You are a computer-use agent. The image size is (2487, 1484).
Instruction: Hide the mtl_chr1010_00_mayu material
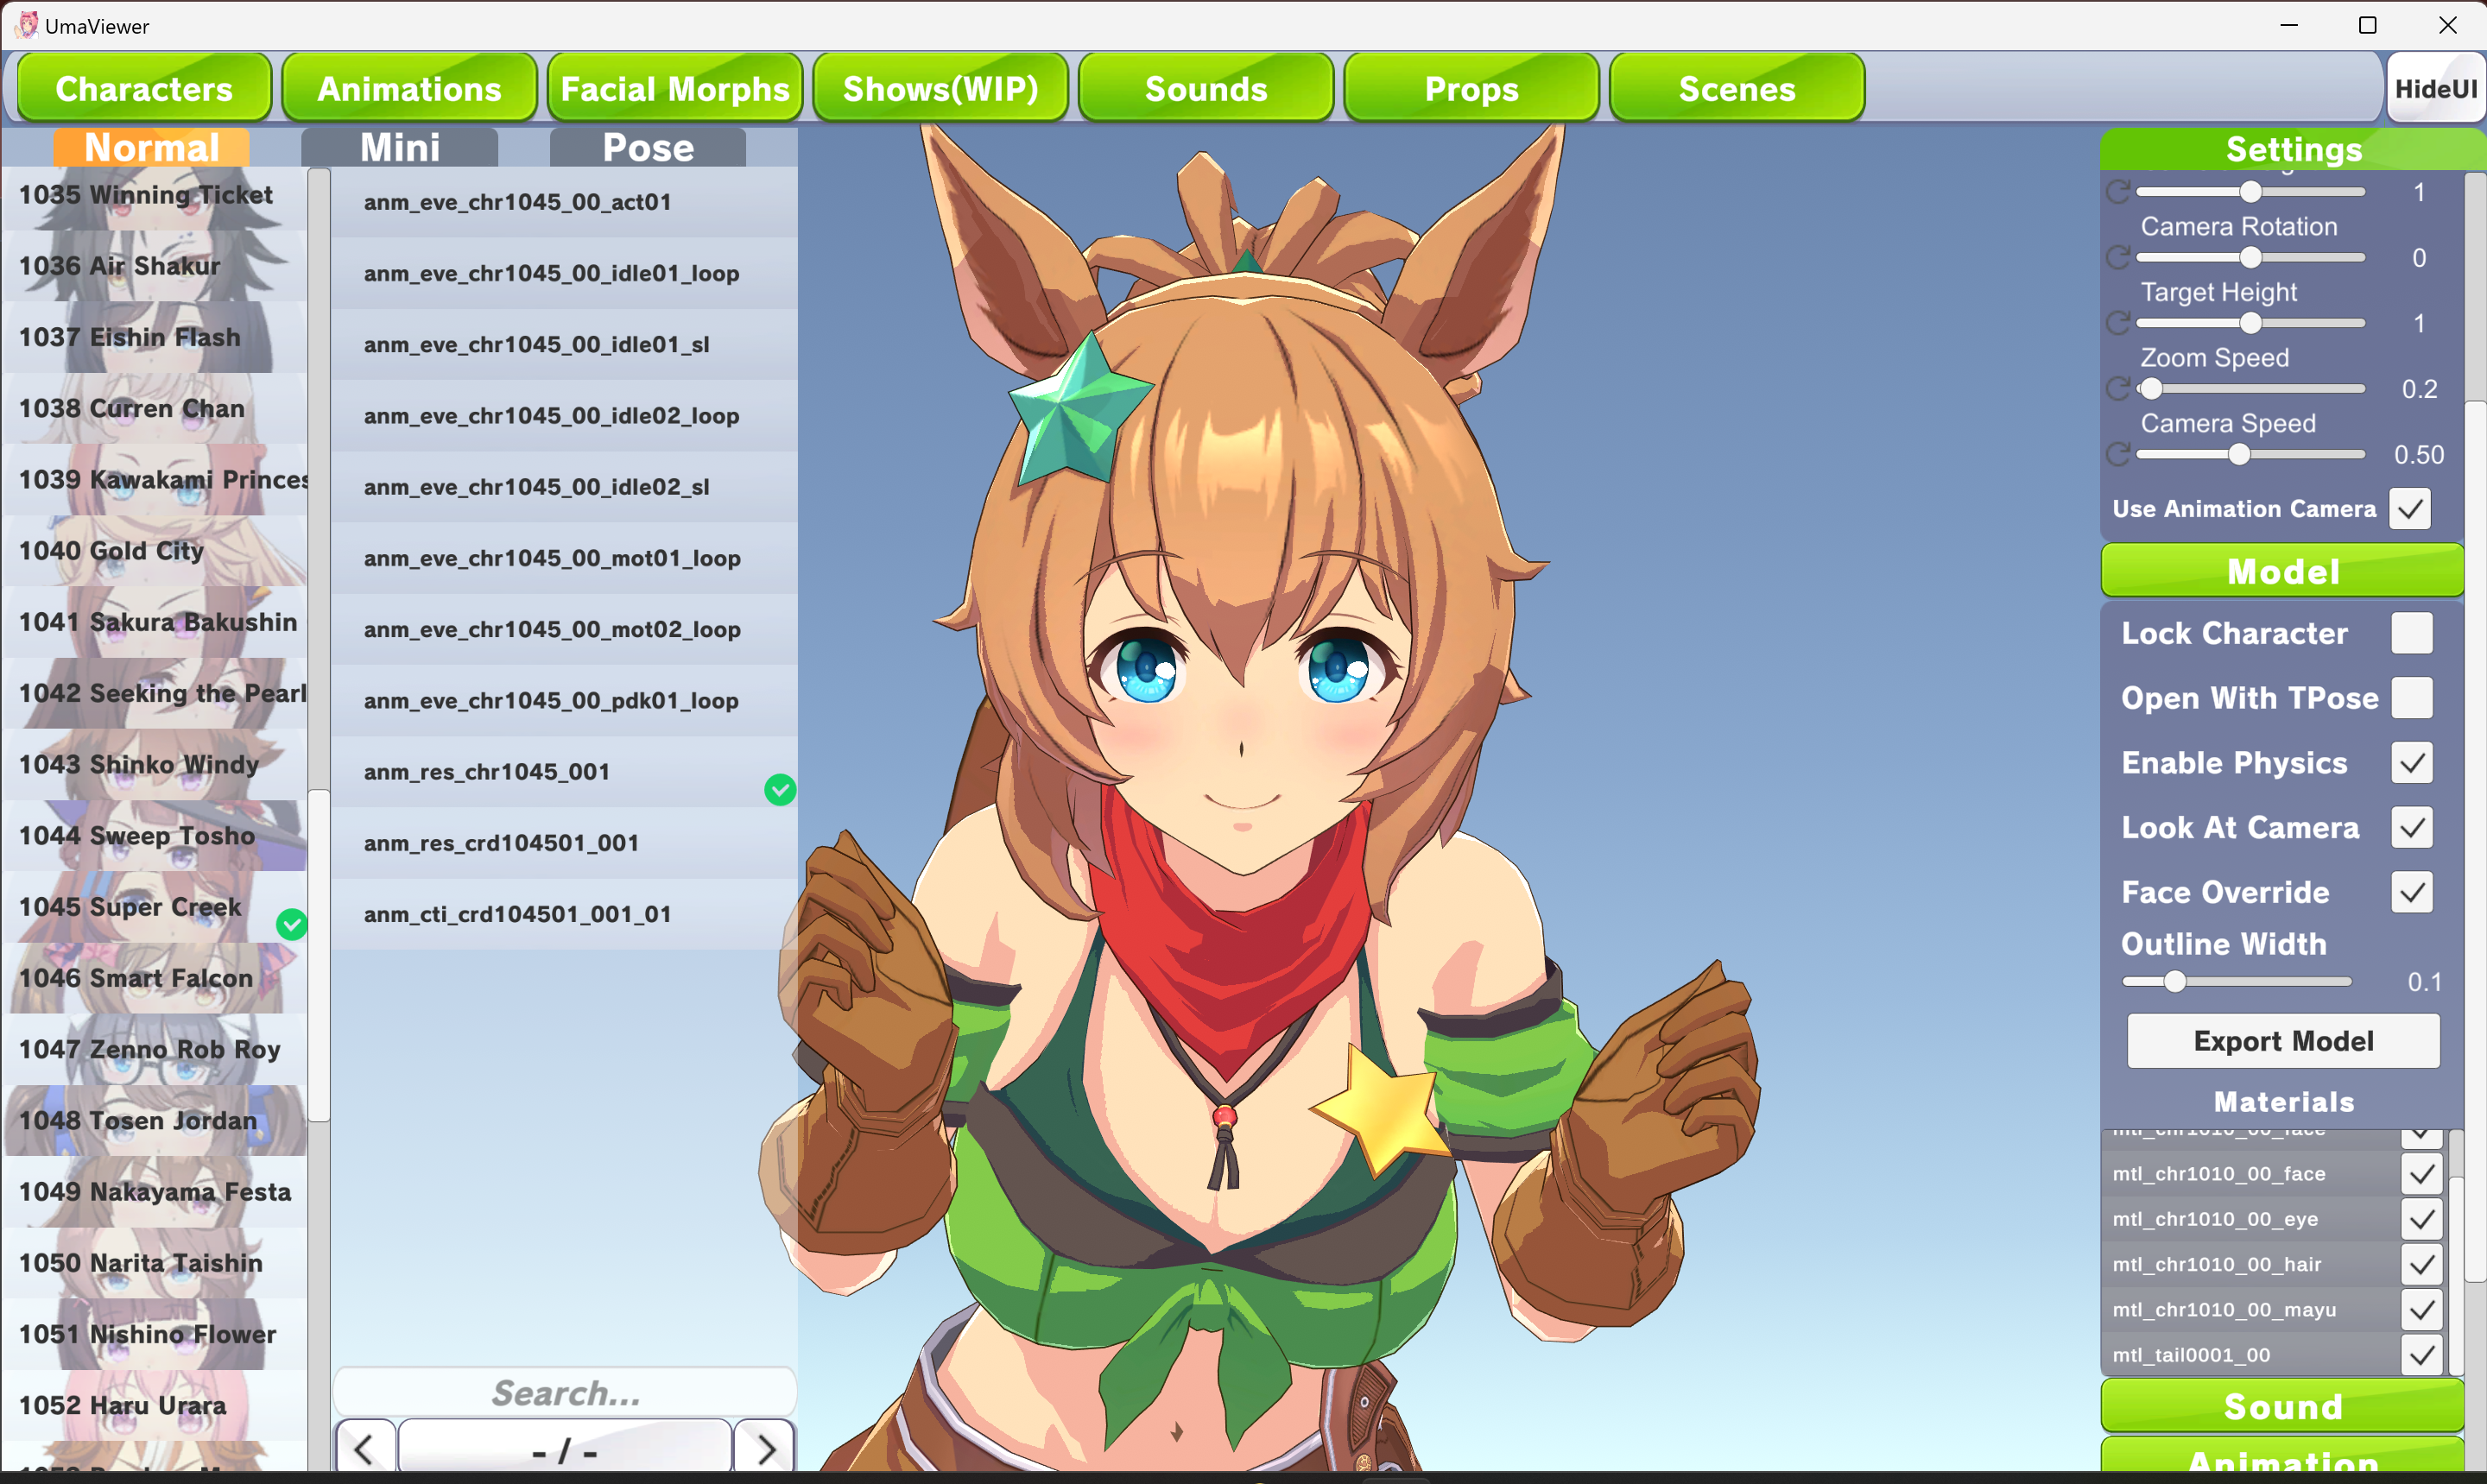(x=2422, y=1310)
